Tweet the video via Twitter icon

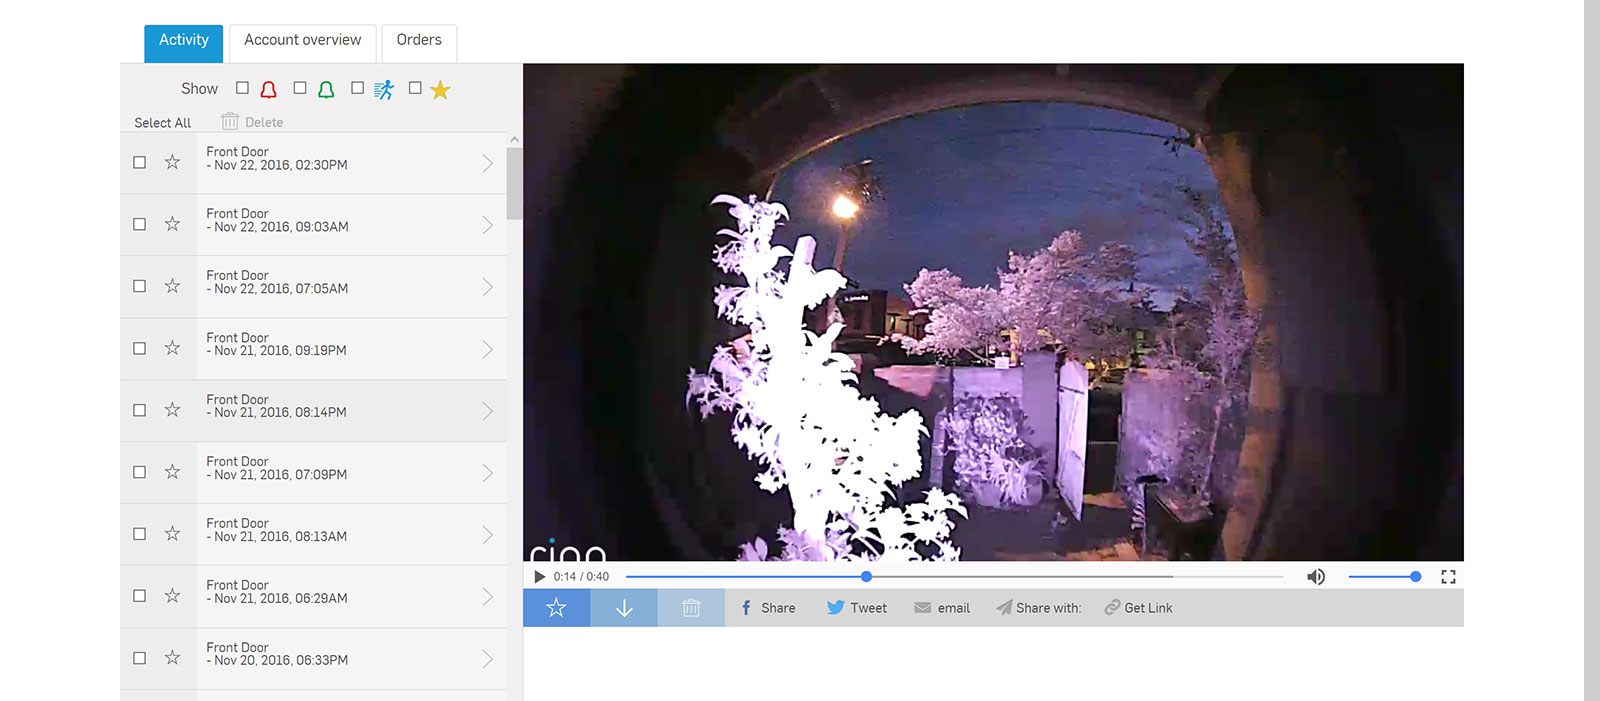[857, 608]
